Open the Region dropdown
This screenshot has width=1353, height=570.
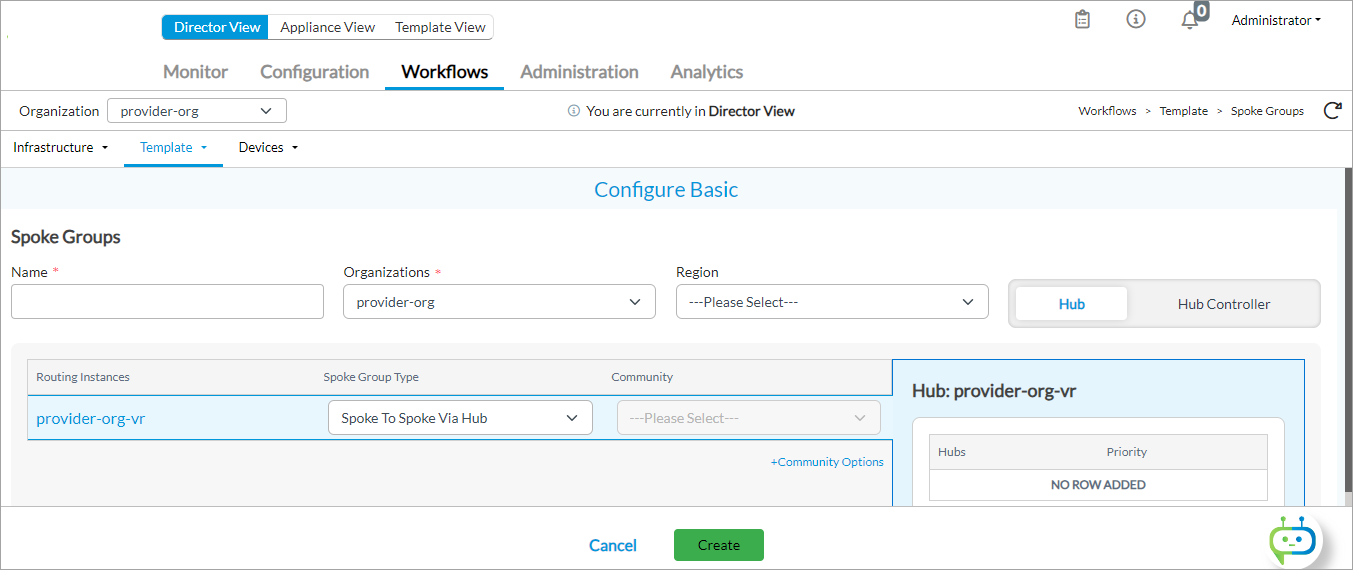pyautogui.click(x=831, y=302)
